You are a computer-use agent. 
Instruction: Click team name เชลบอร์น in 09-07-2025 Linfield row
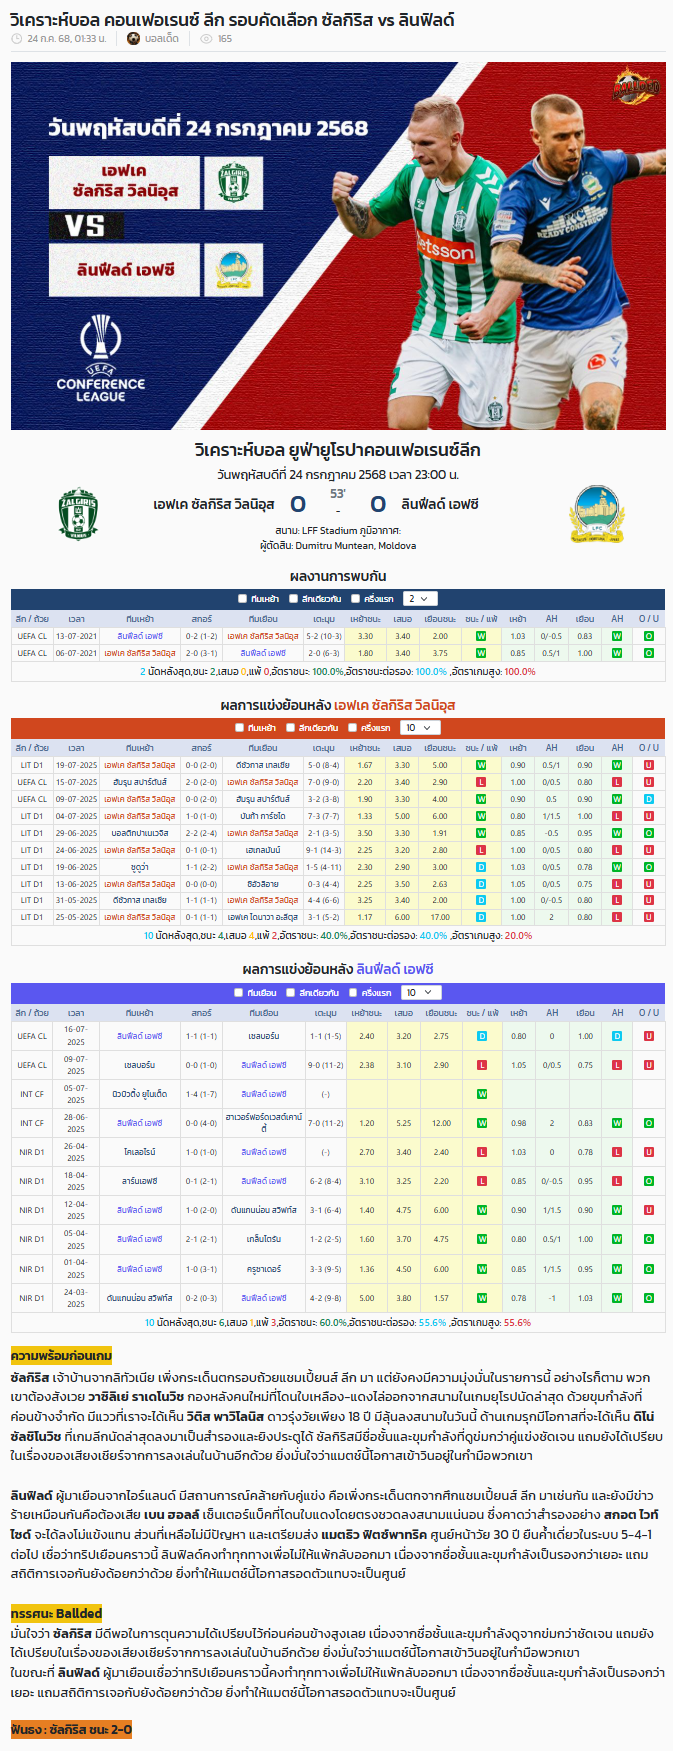click(x=140, y=1065)
